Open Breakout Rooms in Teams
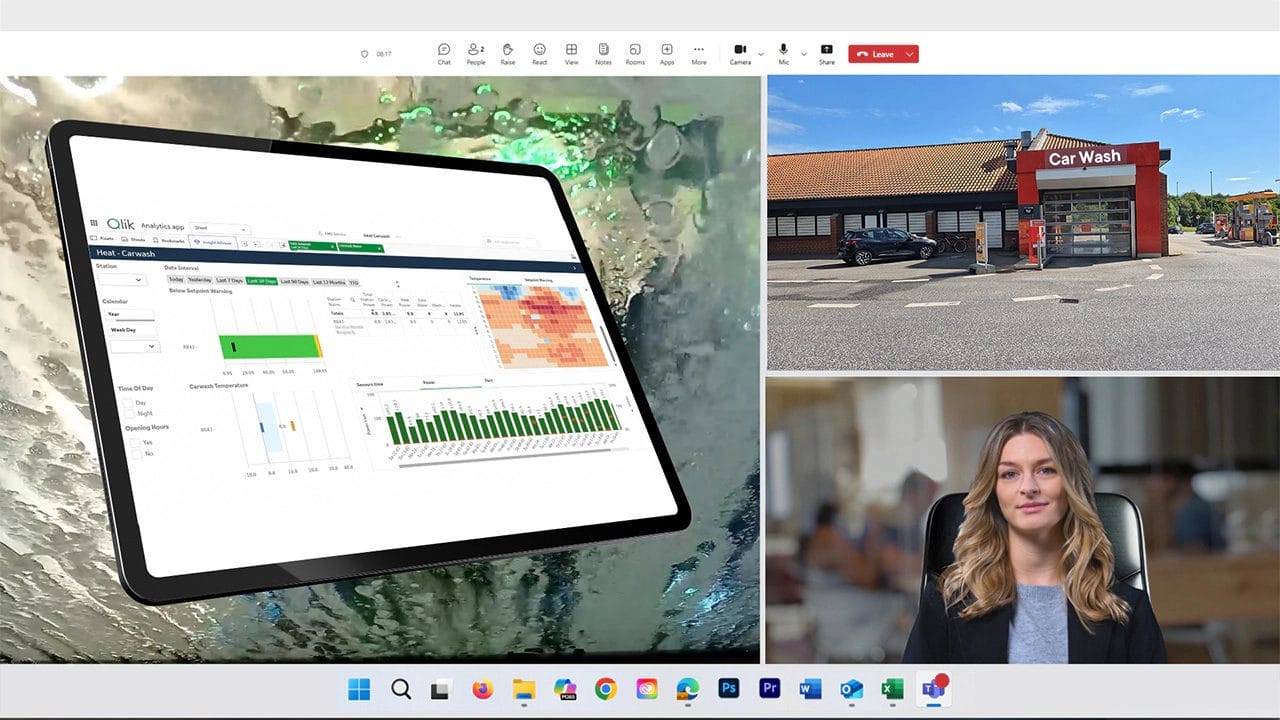 pyautogui.click(x=635, y=52)
